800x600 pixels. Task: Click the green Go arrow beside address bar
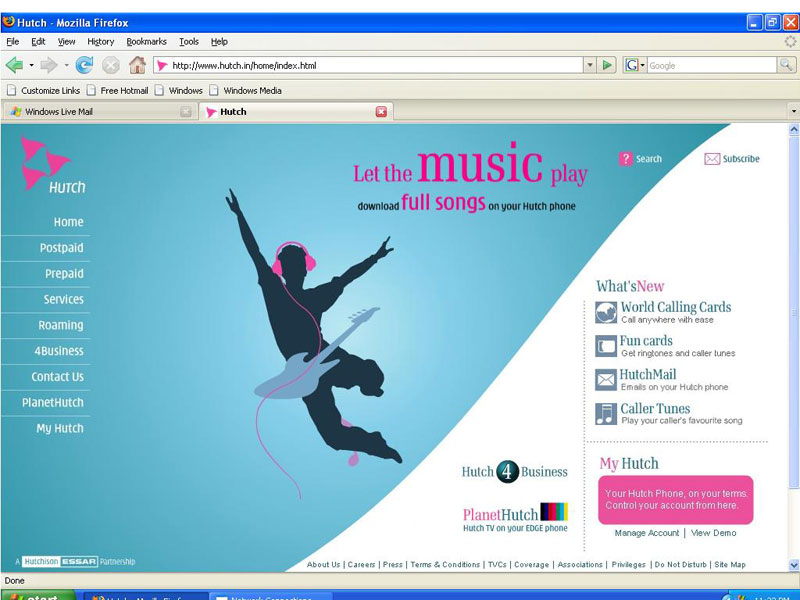pyautogui.click(x=607, y=65)
